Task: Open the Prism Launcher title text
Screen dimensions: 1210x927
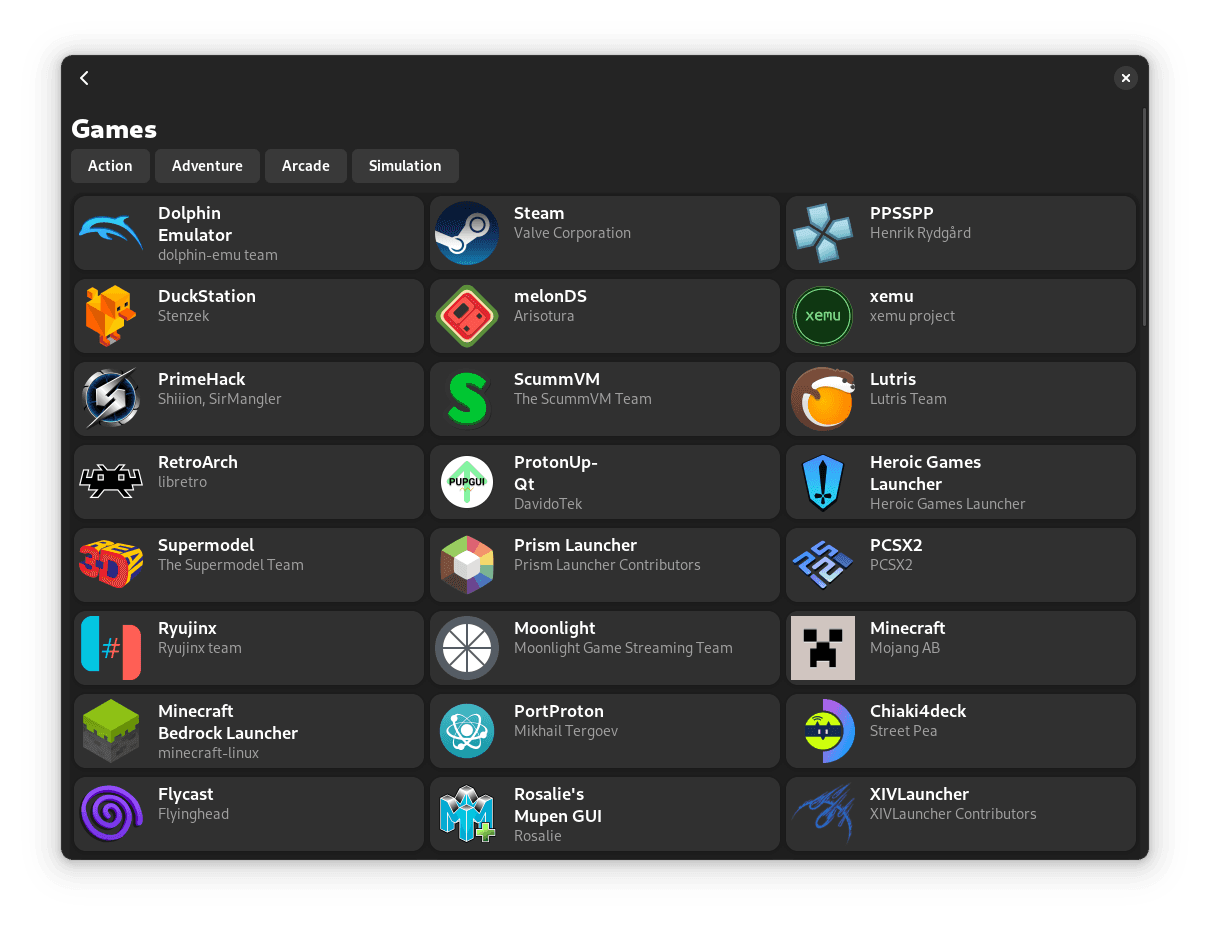Action: tap(575, 545)
